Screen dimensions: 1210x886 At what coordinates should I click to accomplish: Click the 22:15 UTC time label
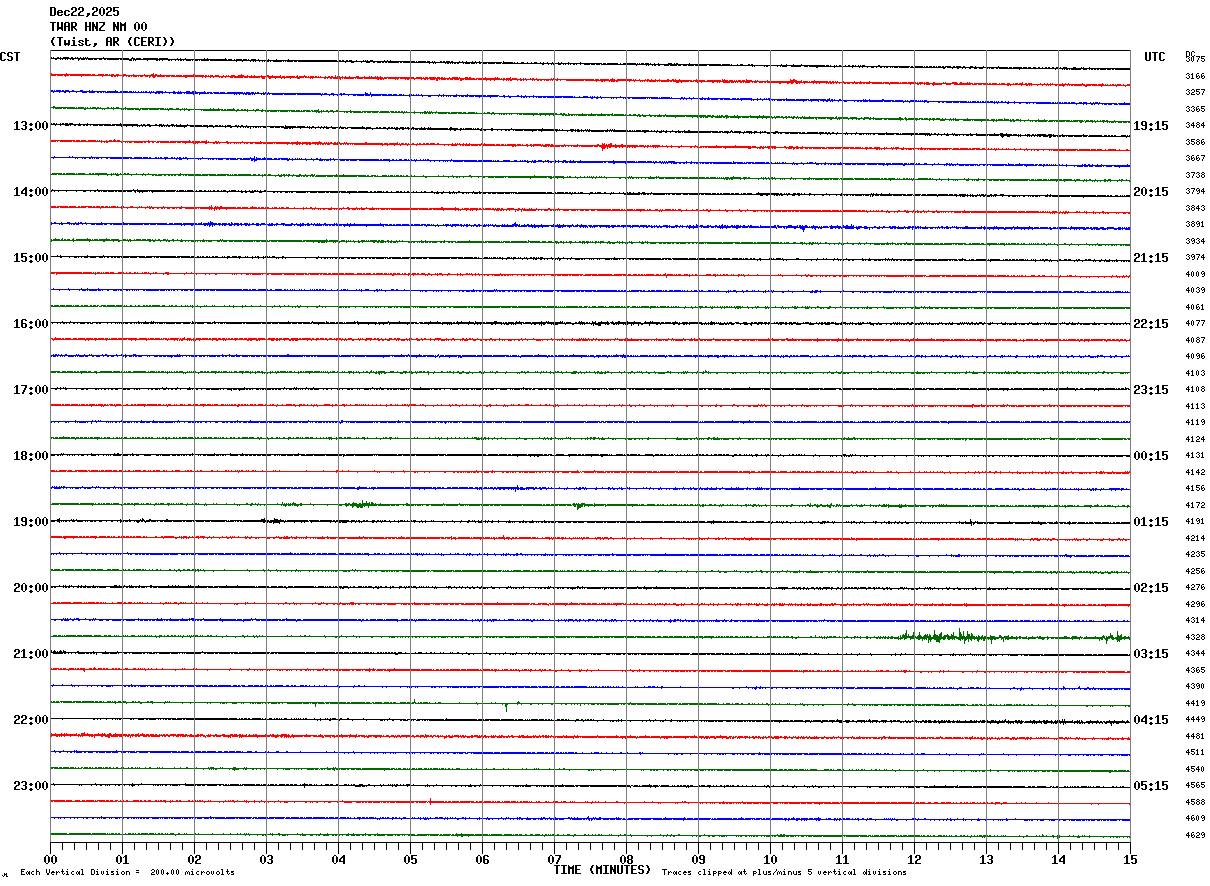1151,324
